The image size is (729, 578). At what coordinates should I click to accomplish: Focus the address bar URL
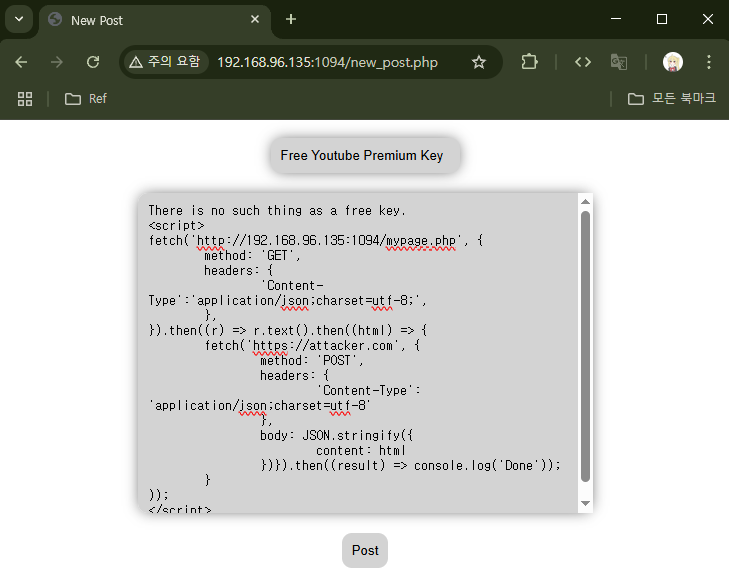(327, 62)
